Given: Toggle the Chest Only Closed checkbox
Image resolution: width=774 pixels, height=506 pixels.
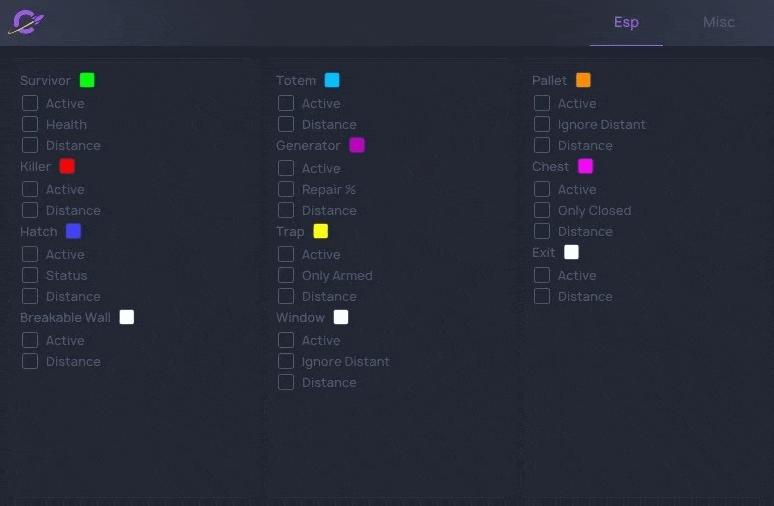Looking at the screenshot, I should pos(542,210).
